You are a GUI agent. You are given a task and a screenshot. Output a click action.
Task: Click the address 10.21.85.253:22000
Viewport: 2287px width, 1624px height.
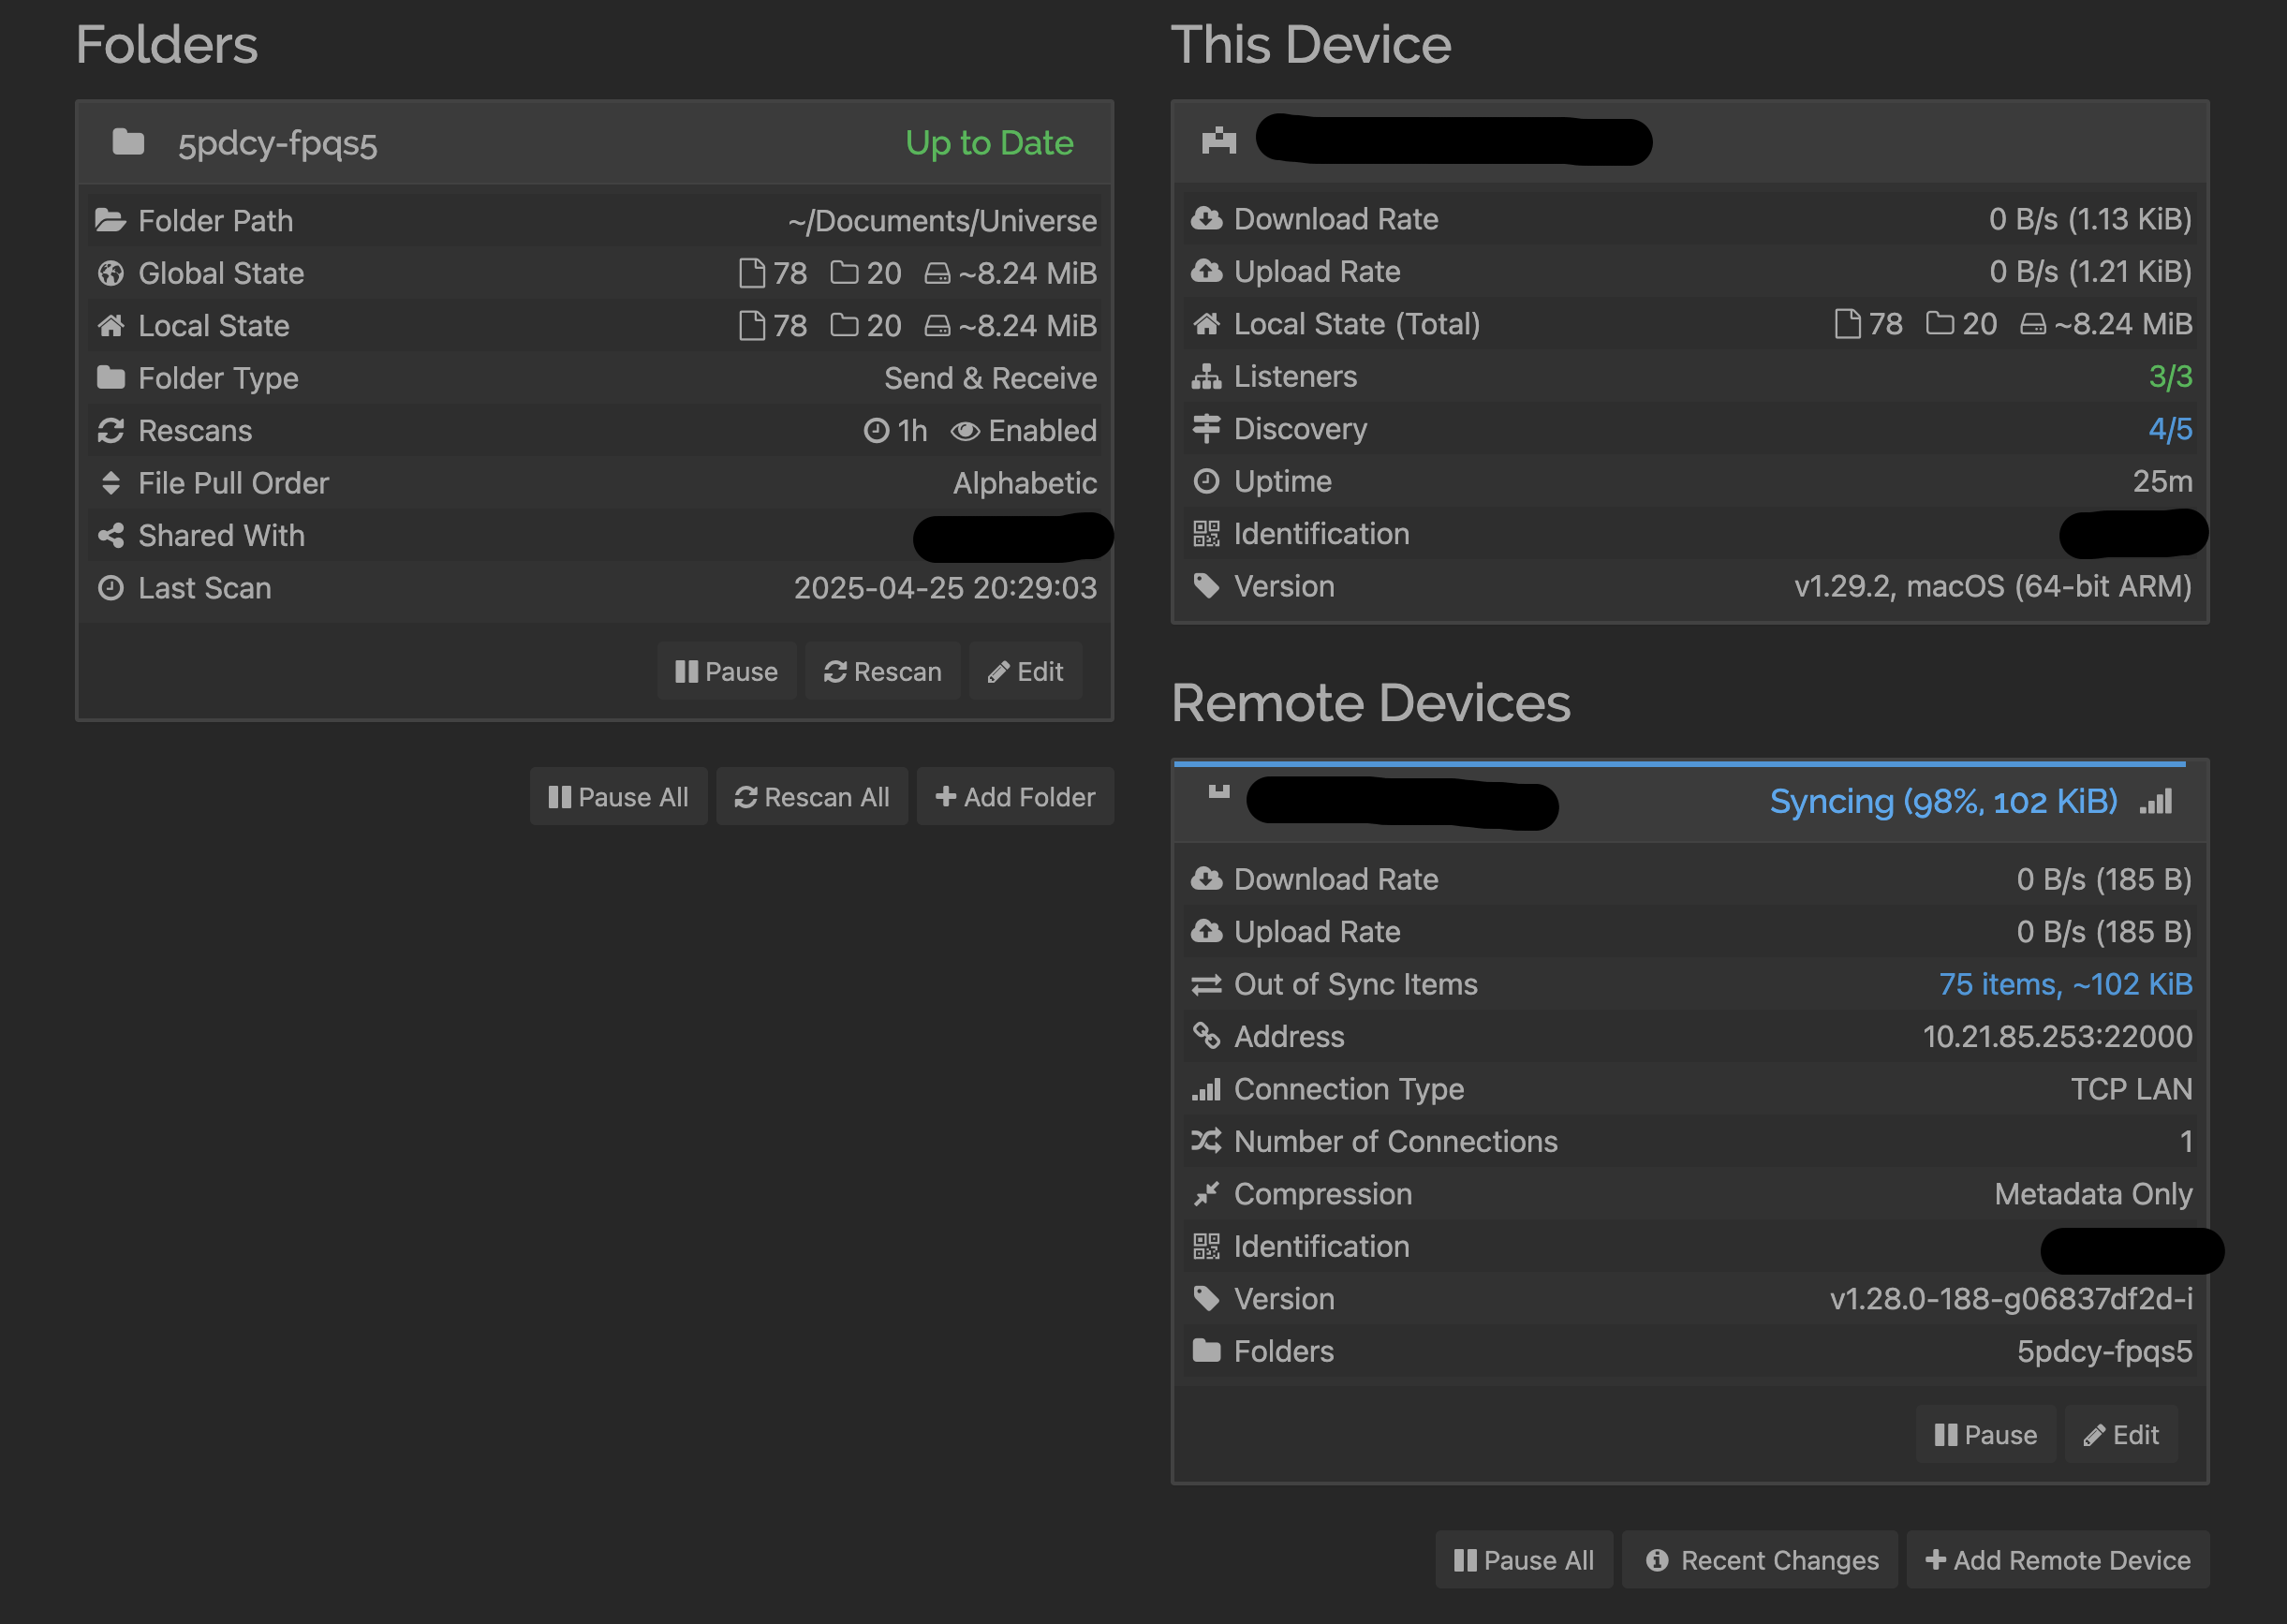[2057, 1036]
